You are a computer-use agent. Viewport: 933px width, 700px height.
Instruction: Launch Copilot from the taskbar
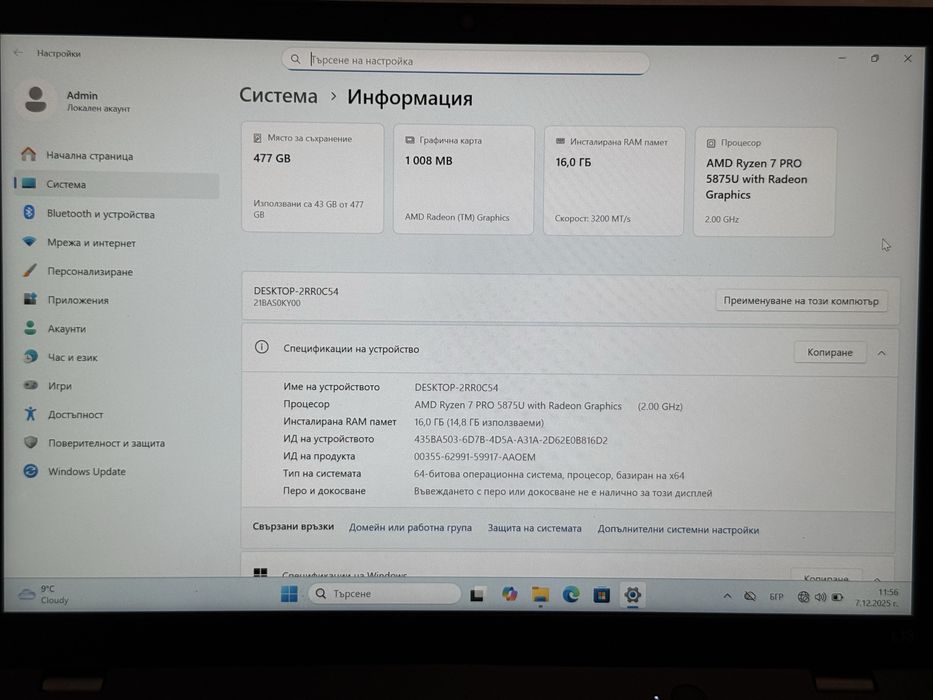509,593
